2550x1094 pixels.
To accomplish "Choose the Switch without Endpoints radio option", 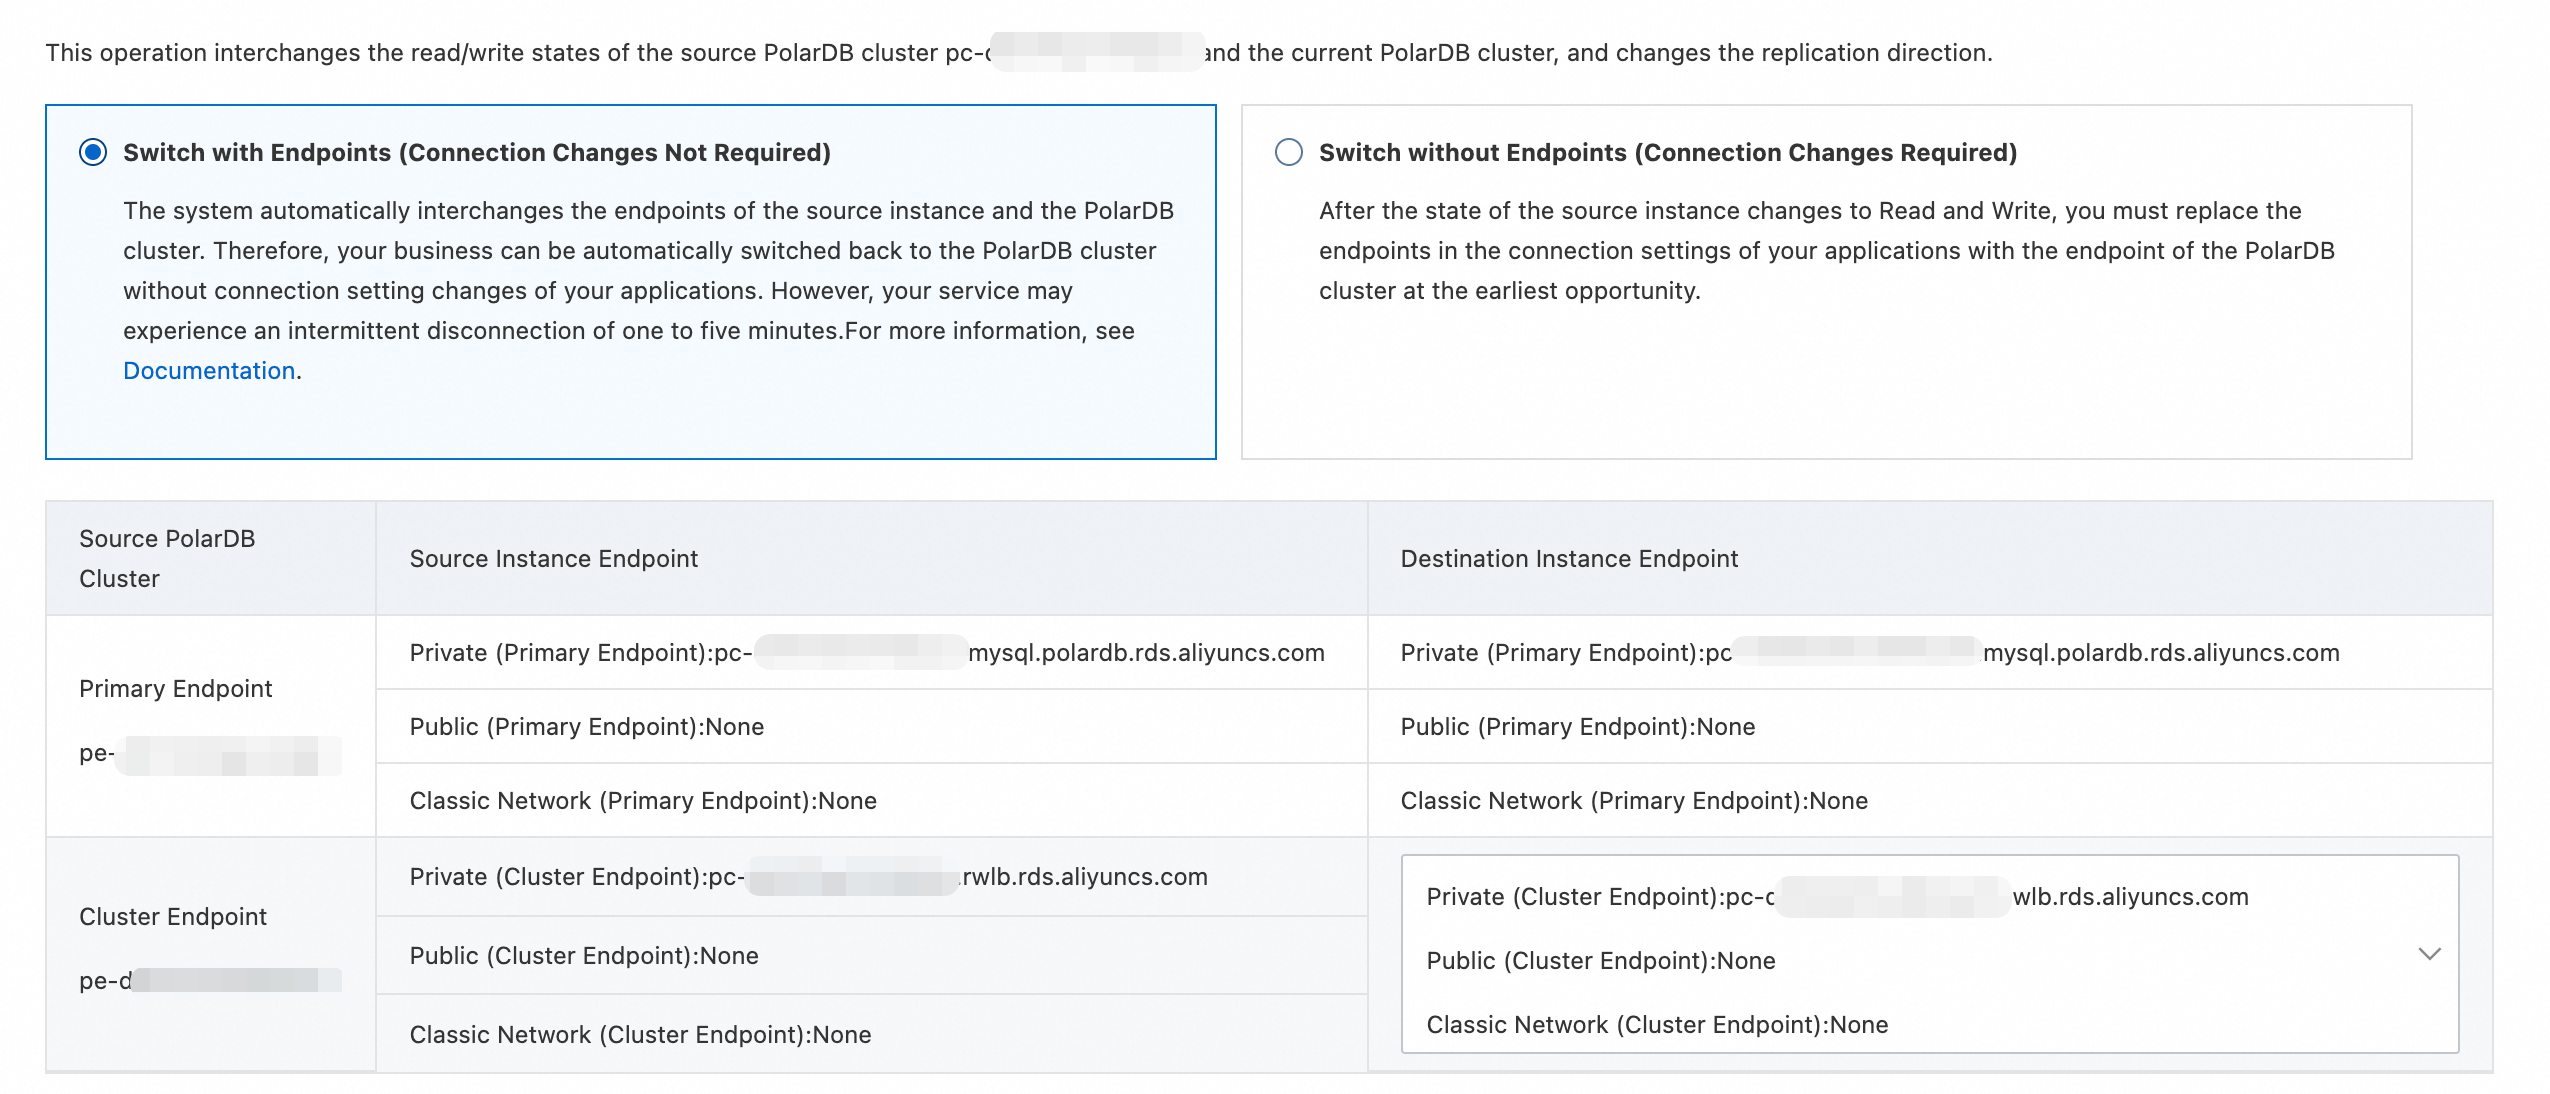I will point(1289,153).
